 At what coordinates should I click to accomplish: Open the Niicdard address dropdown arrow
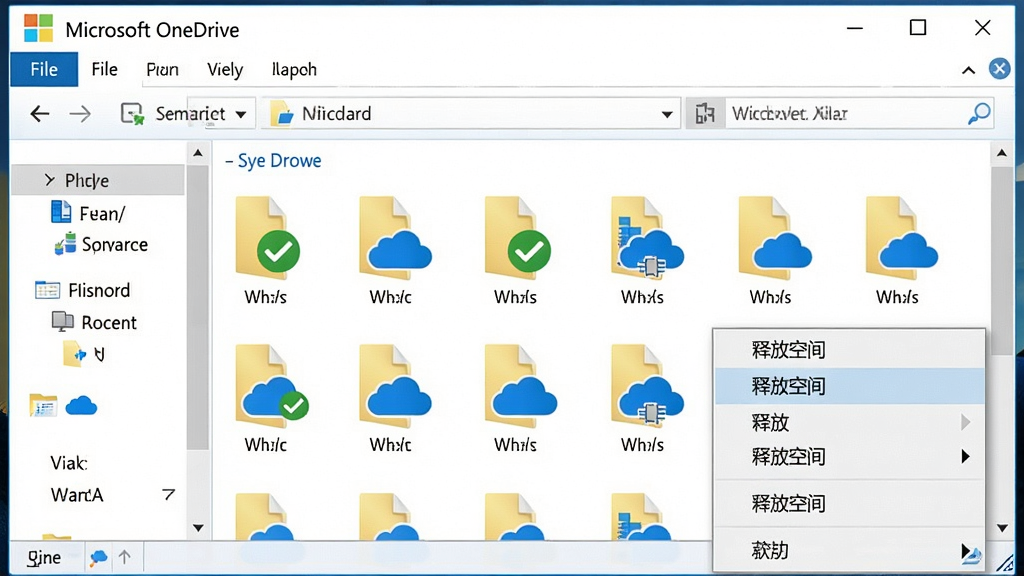tap(667, 114)
